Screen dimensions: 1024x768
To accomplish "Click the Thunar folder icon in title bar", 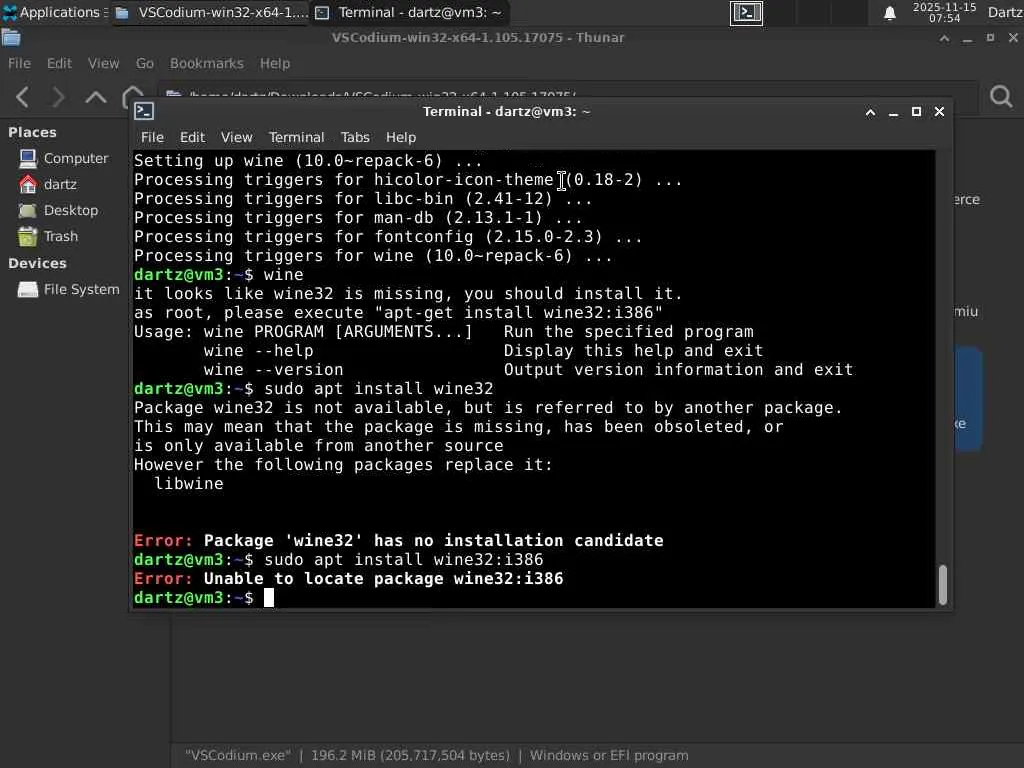I will (x=10, y=38).
